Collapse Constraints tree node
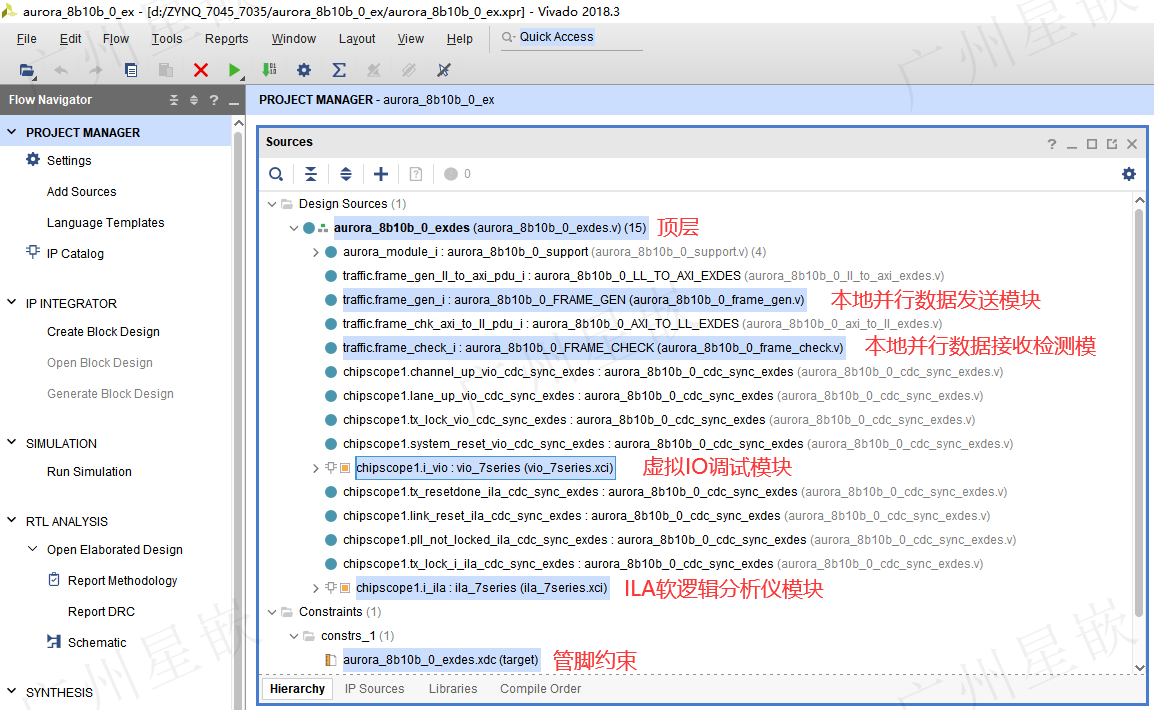The width and height of the screenshot is (1154, 710). [x=272, y=612]
